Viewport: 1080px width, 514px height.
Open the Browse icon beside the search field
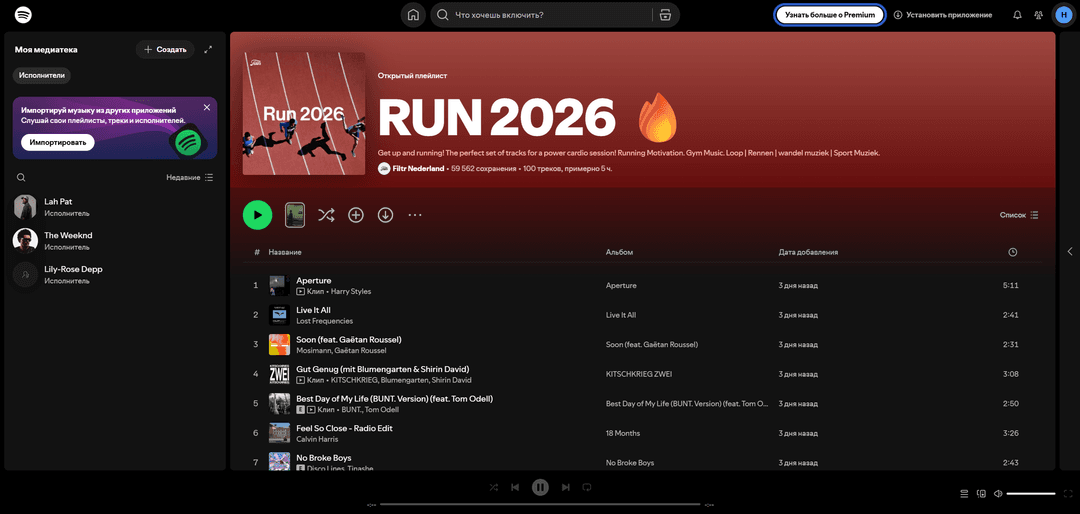pos(665,14)
